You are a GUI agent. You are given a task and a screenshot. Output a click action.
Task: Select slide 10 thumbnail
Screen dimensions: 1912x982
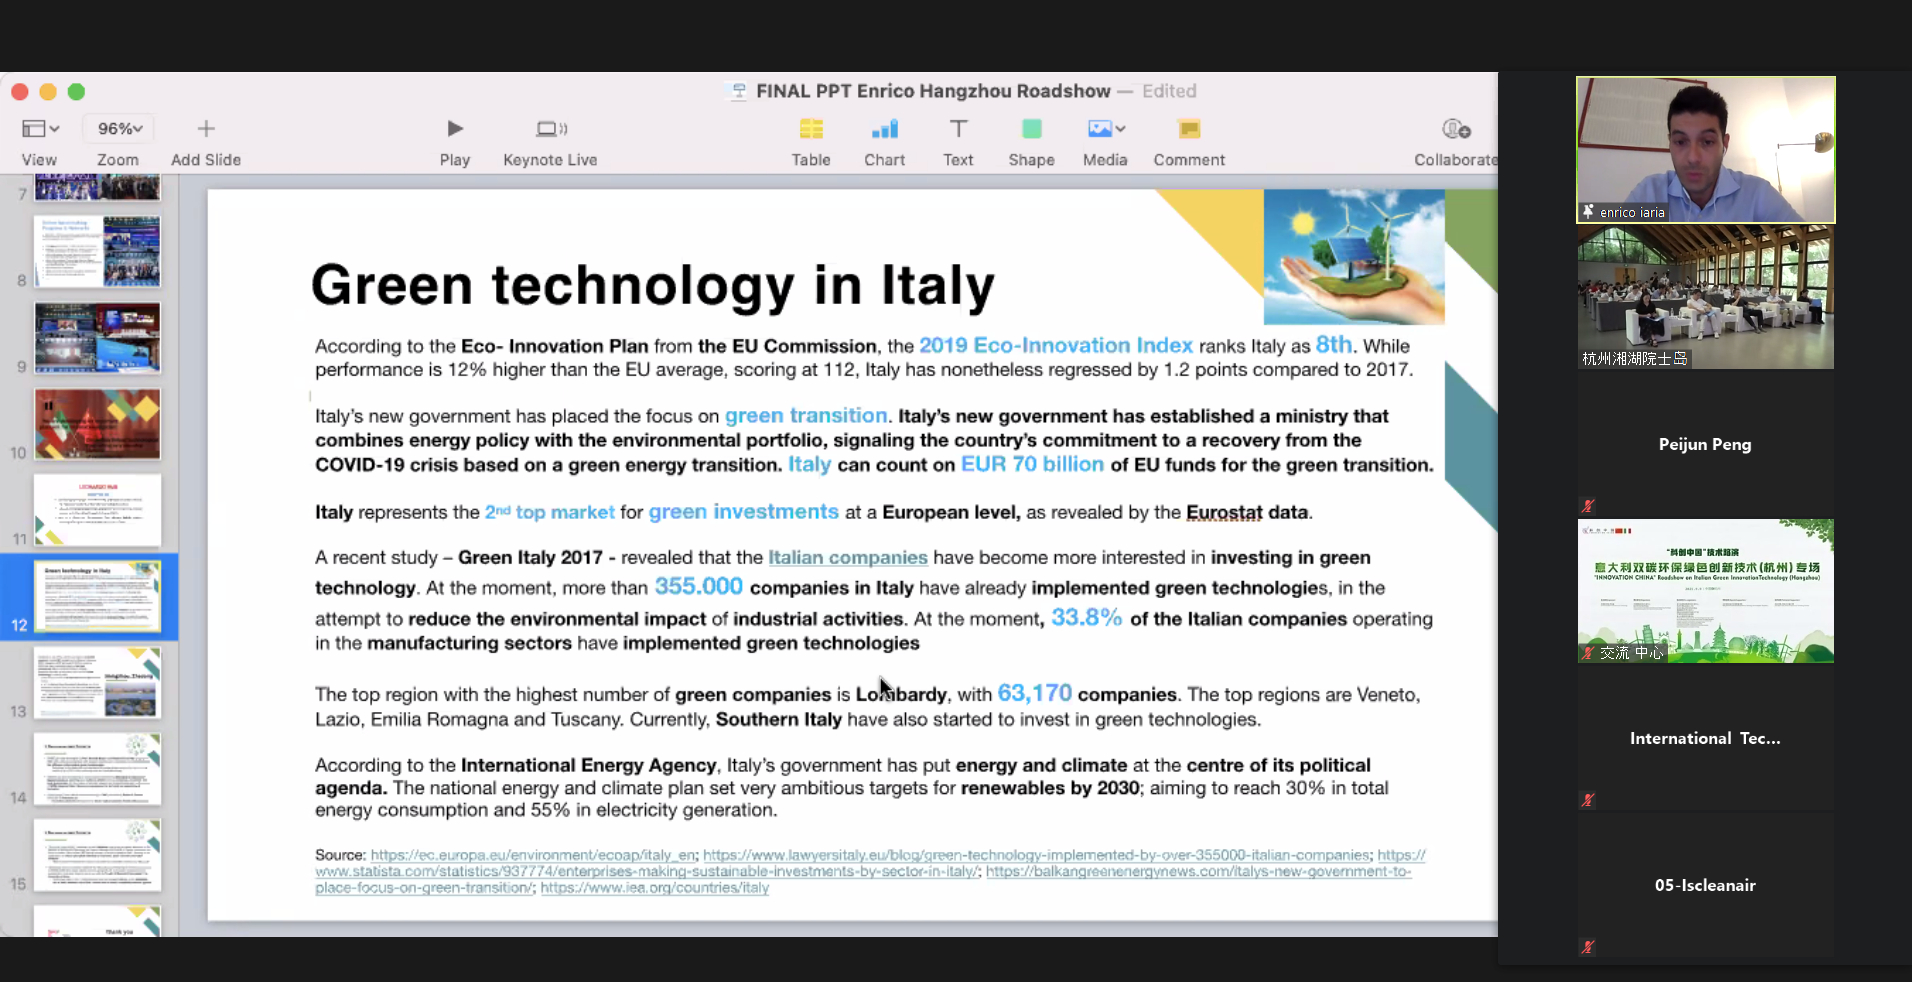pyautogui.click(x=98, y=424)
